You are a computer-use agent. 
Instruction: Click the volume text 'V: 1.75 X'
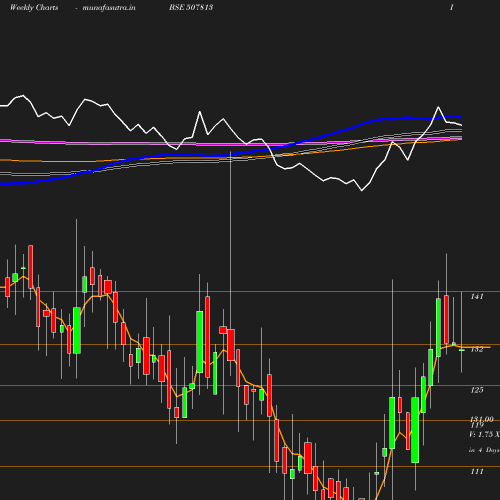pos(484,434)
